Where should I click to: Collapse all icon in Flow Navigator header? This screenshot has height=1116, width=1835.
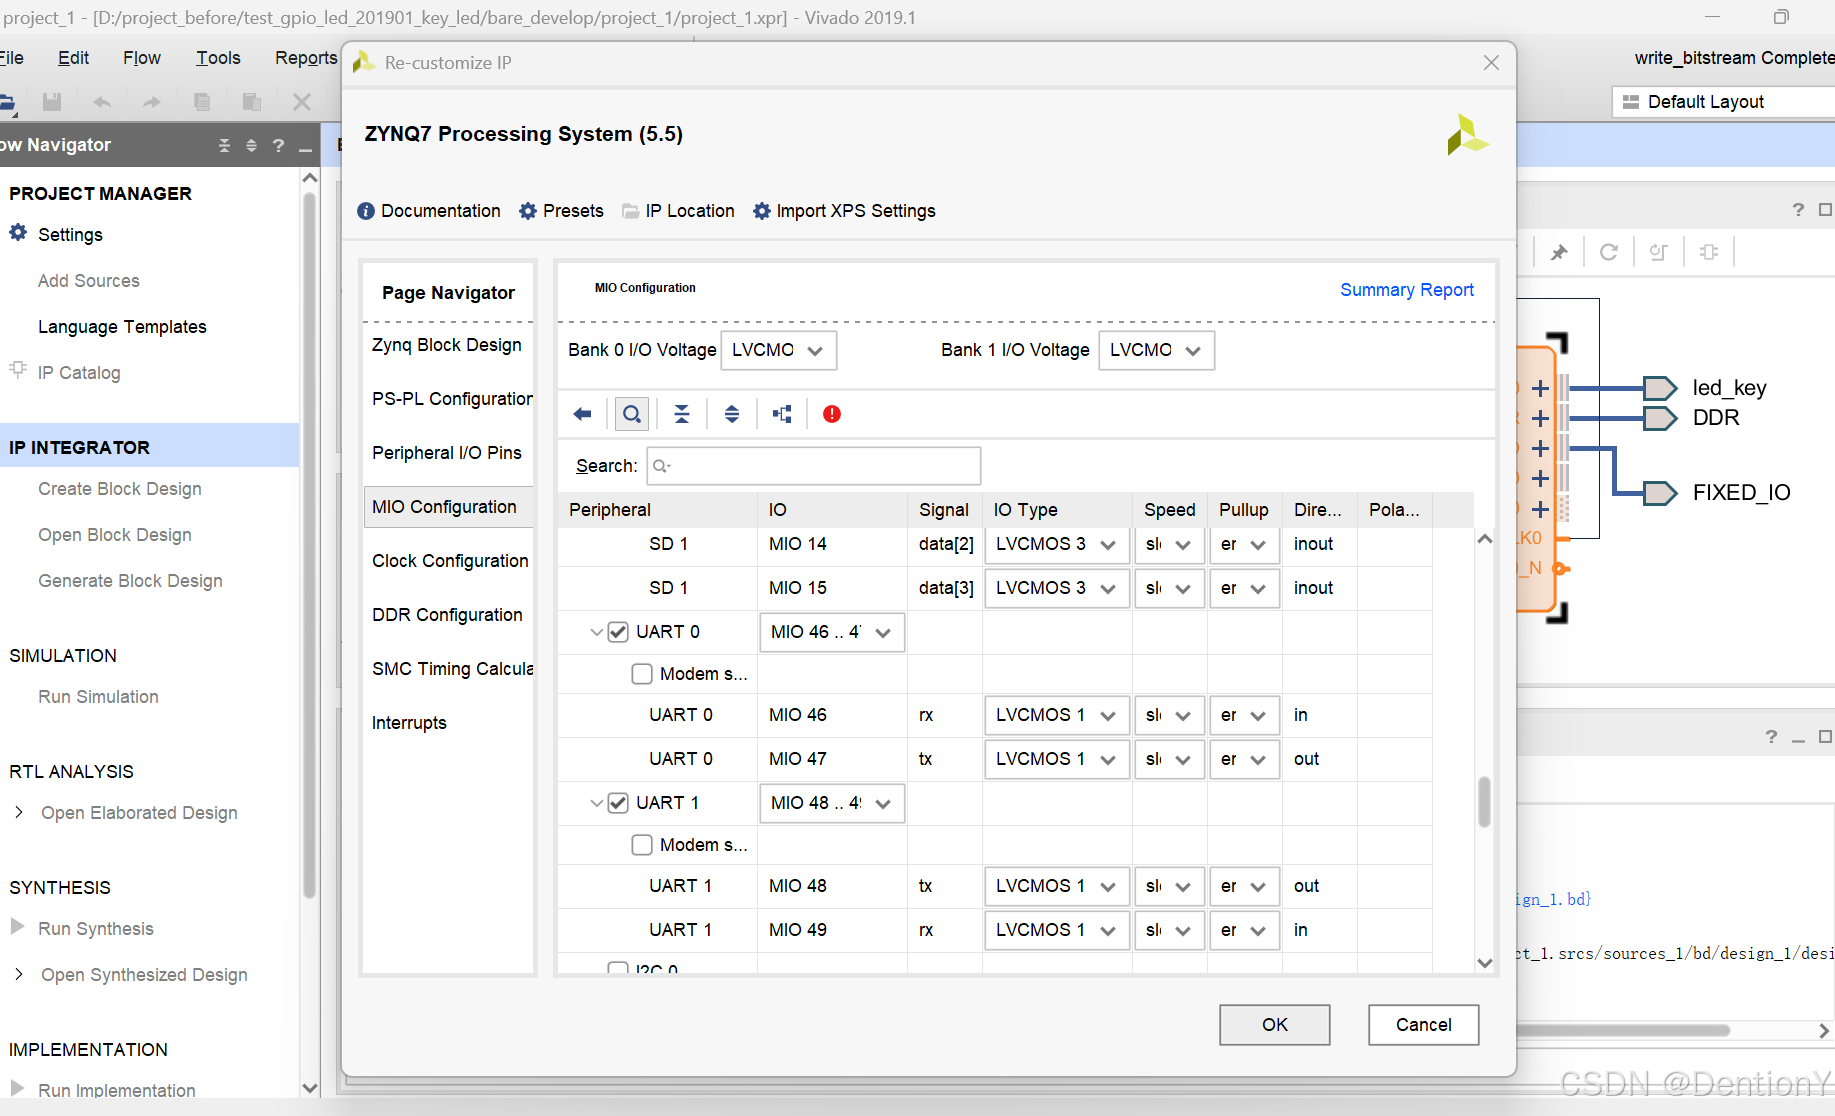(x=225, y=146)
